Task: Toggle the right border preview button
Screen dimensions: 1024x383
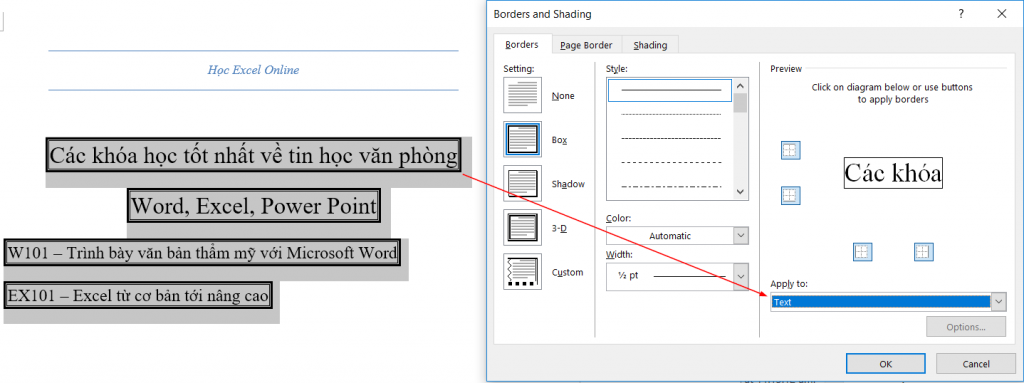Action: click(x=922, y=252)
